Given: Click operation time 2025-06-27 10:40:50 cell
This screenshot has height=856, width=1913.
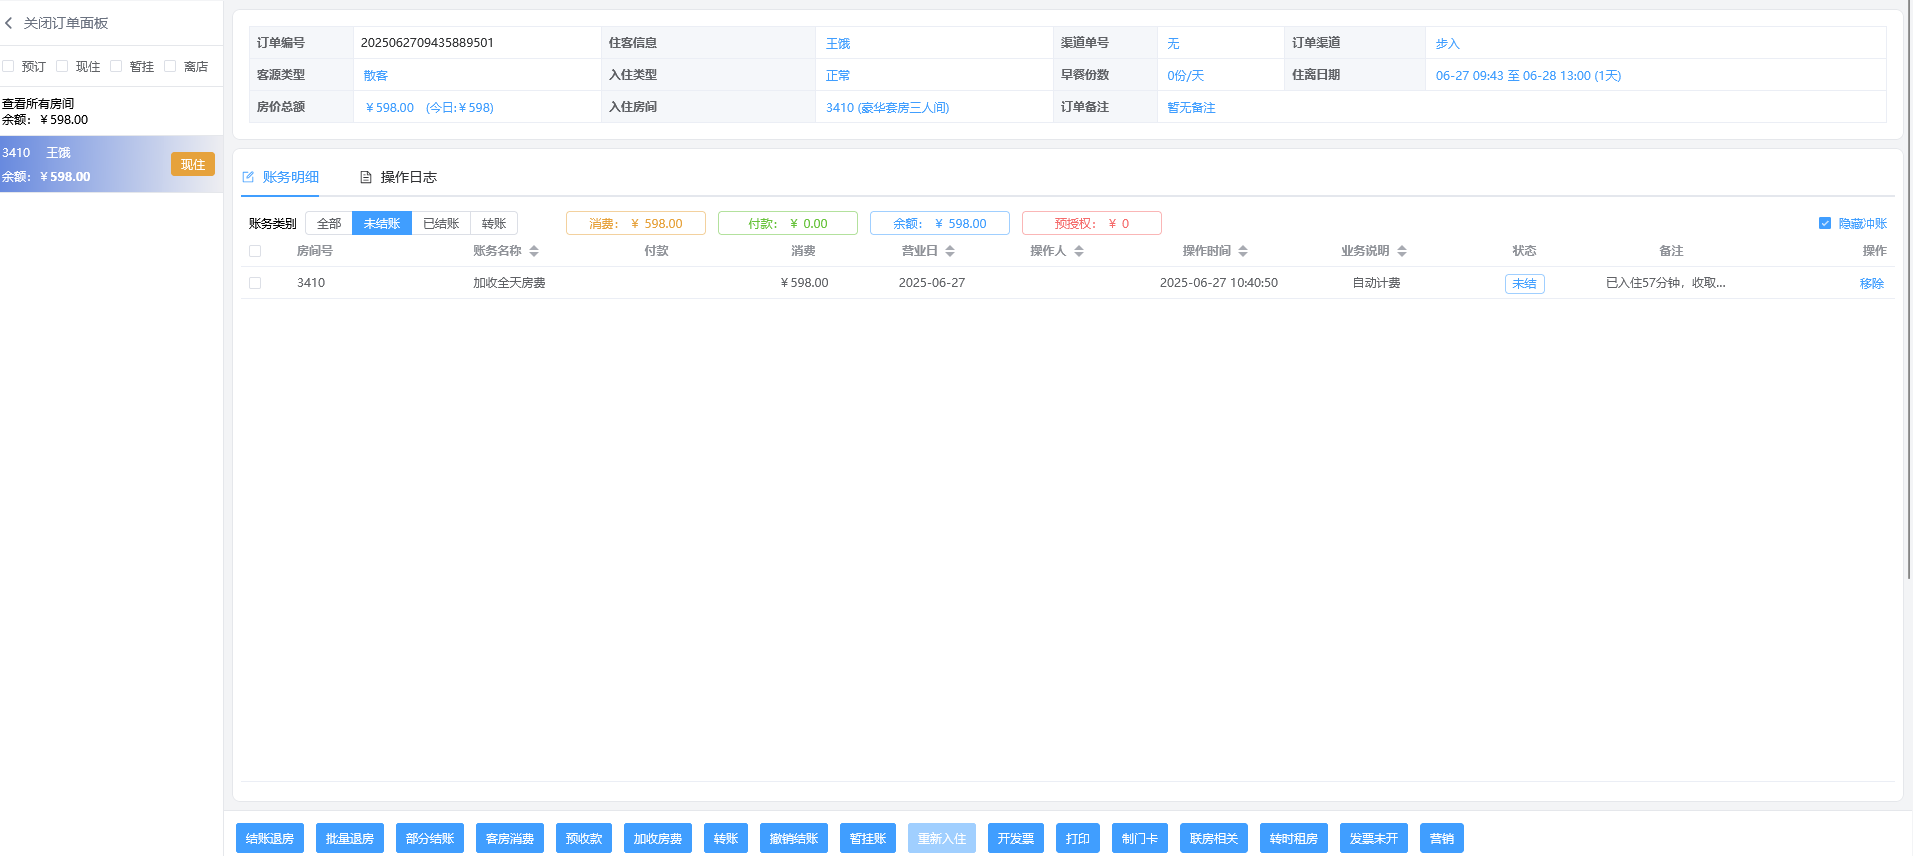Looking at the screenshot, I should point(1219,283).
